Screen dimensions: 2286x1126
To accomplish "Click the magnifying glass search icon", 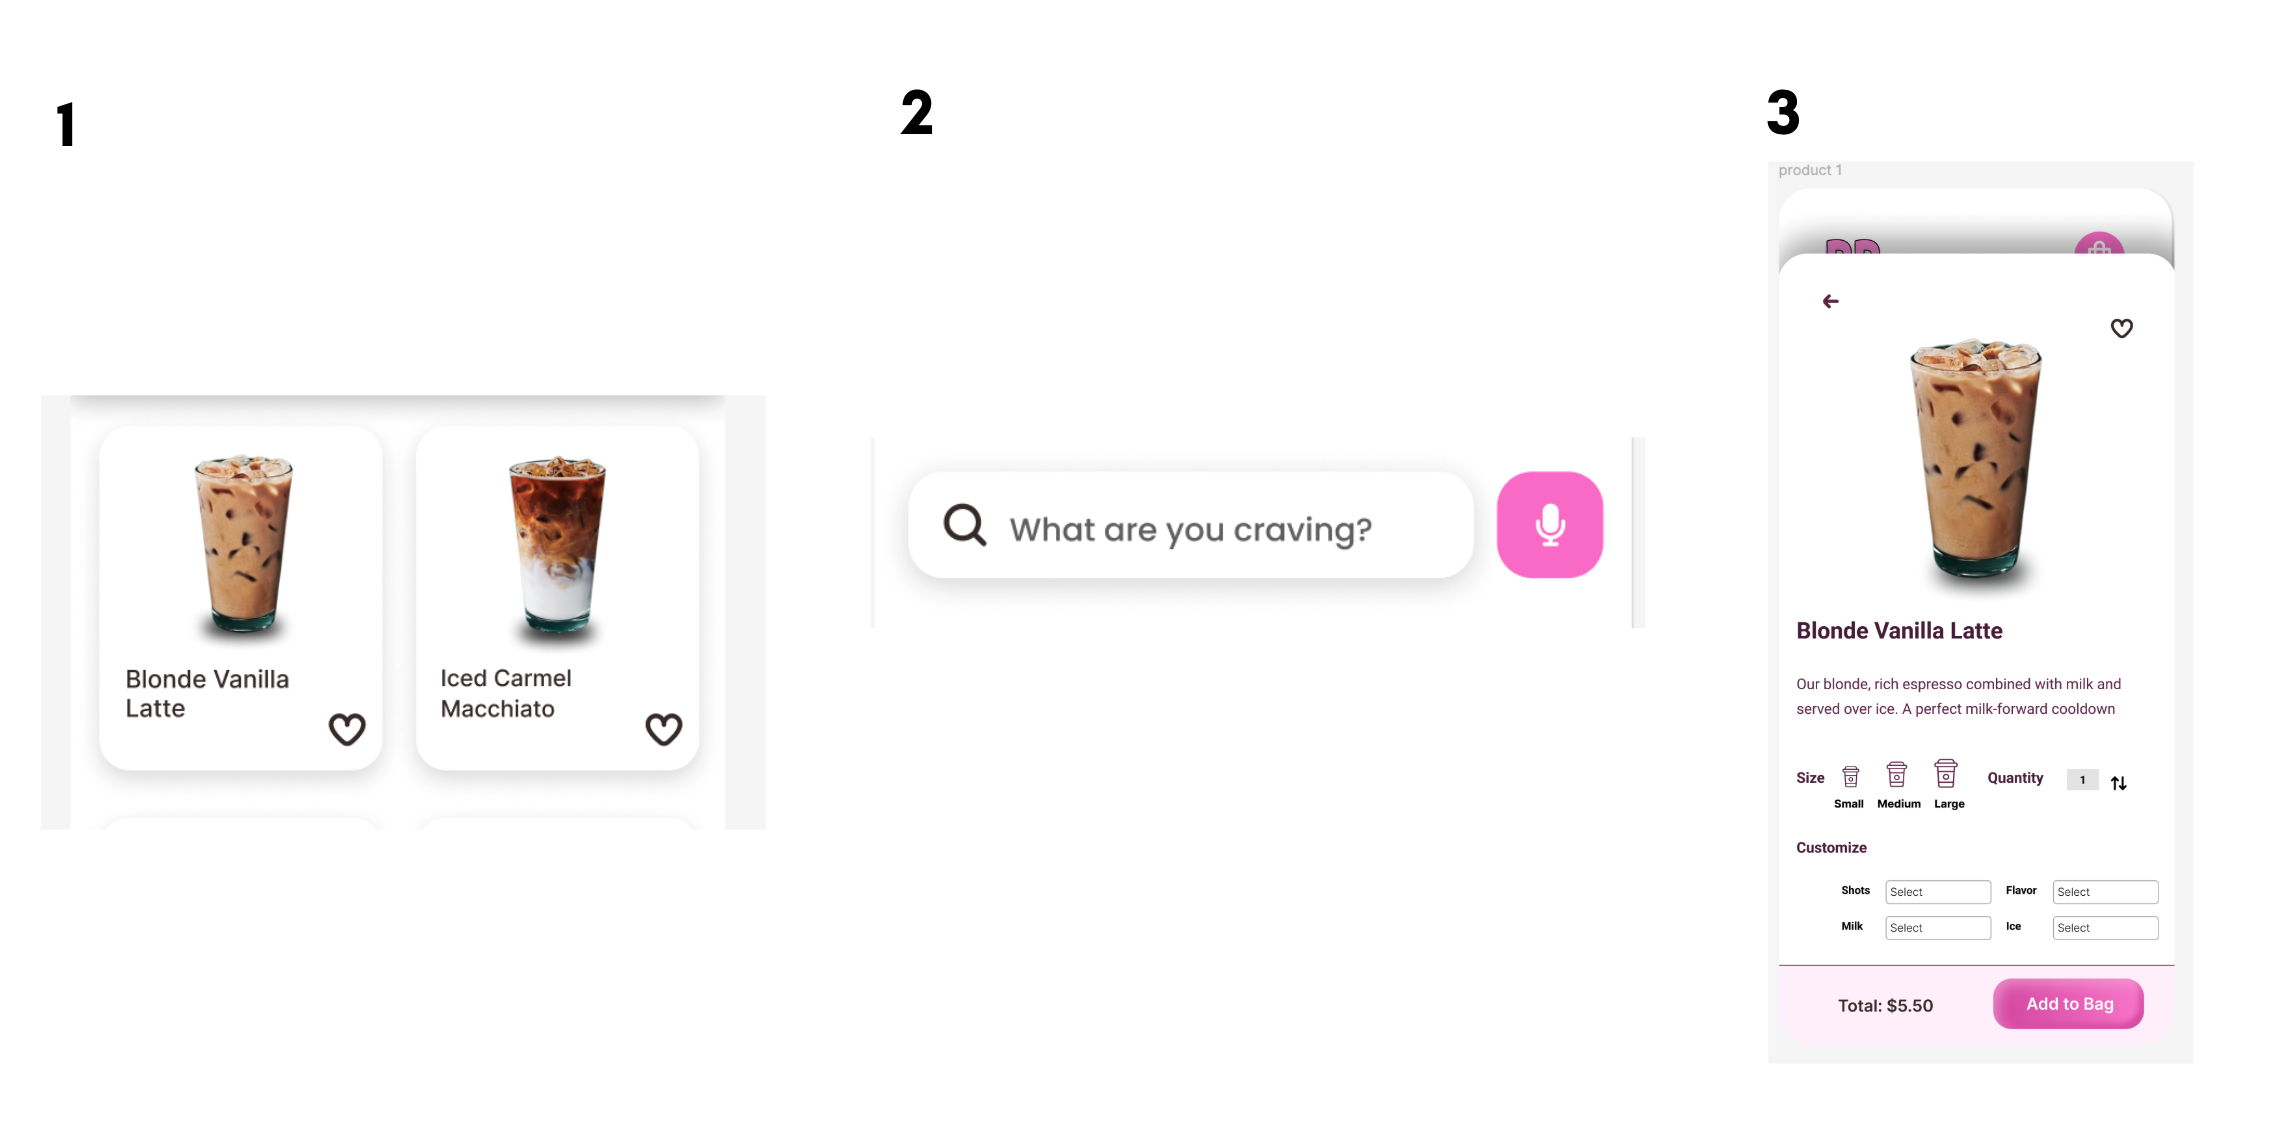I will [965, 525].
